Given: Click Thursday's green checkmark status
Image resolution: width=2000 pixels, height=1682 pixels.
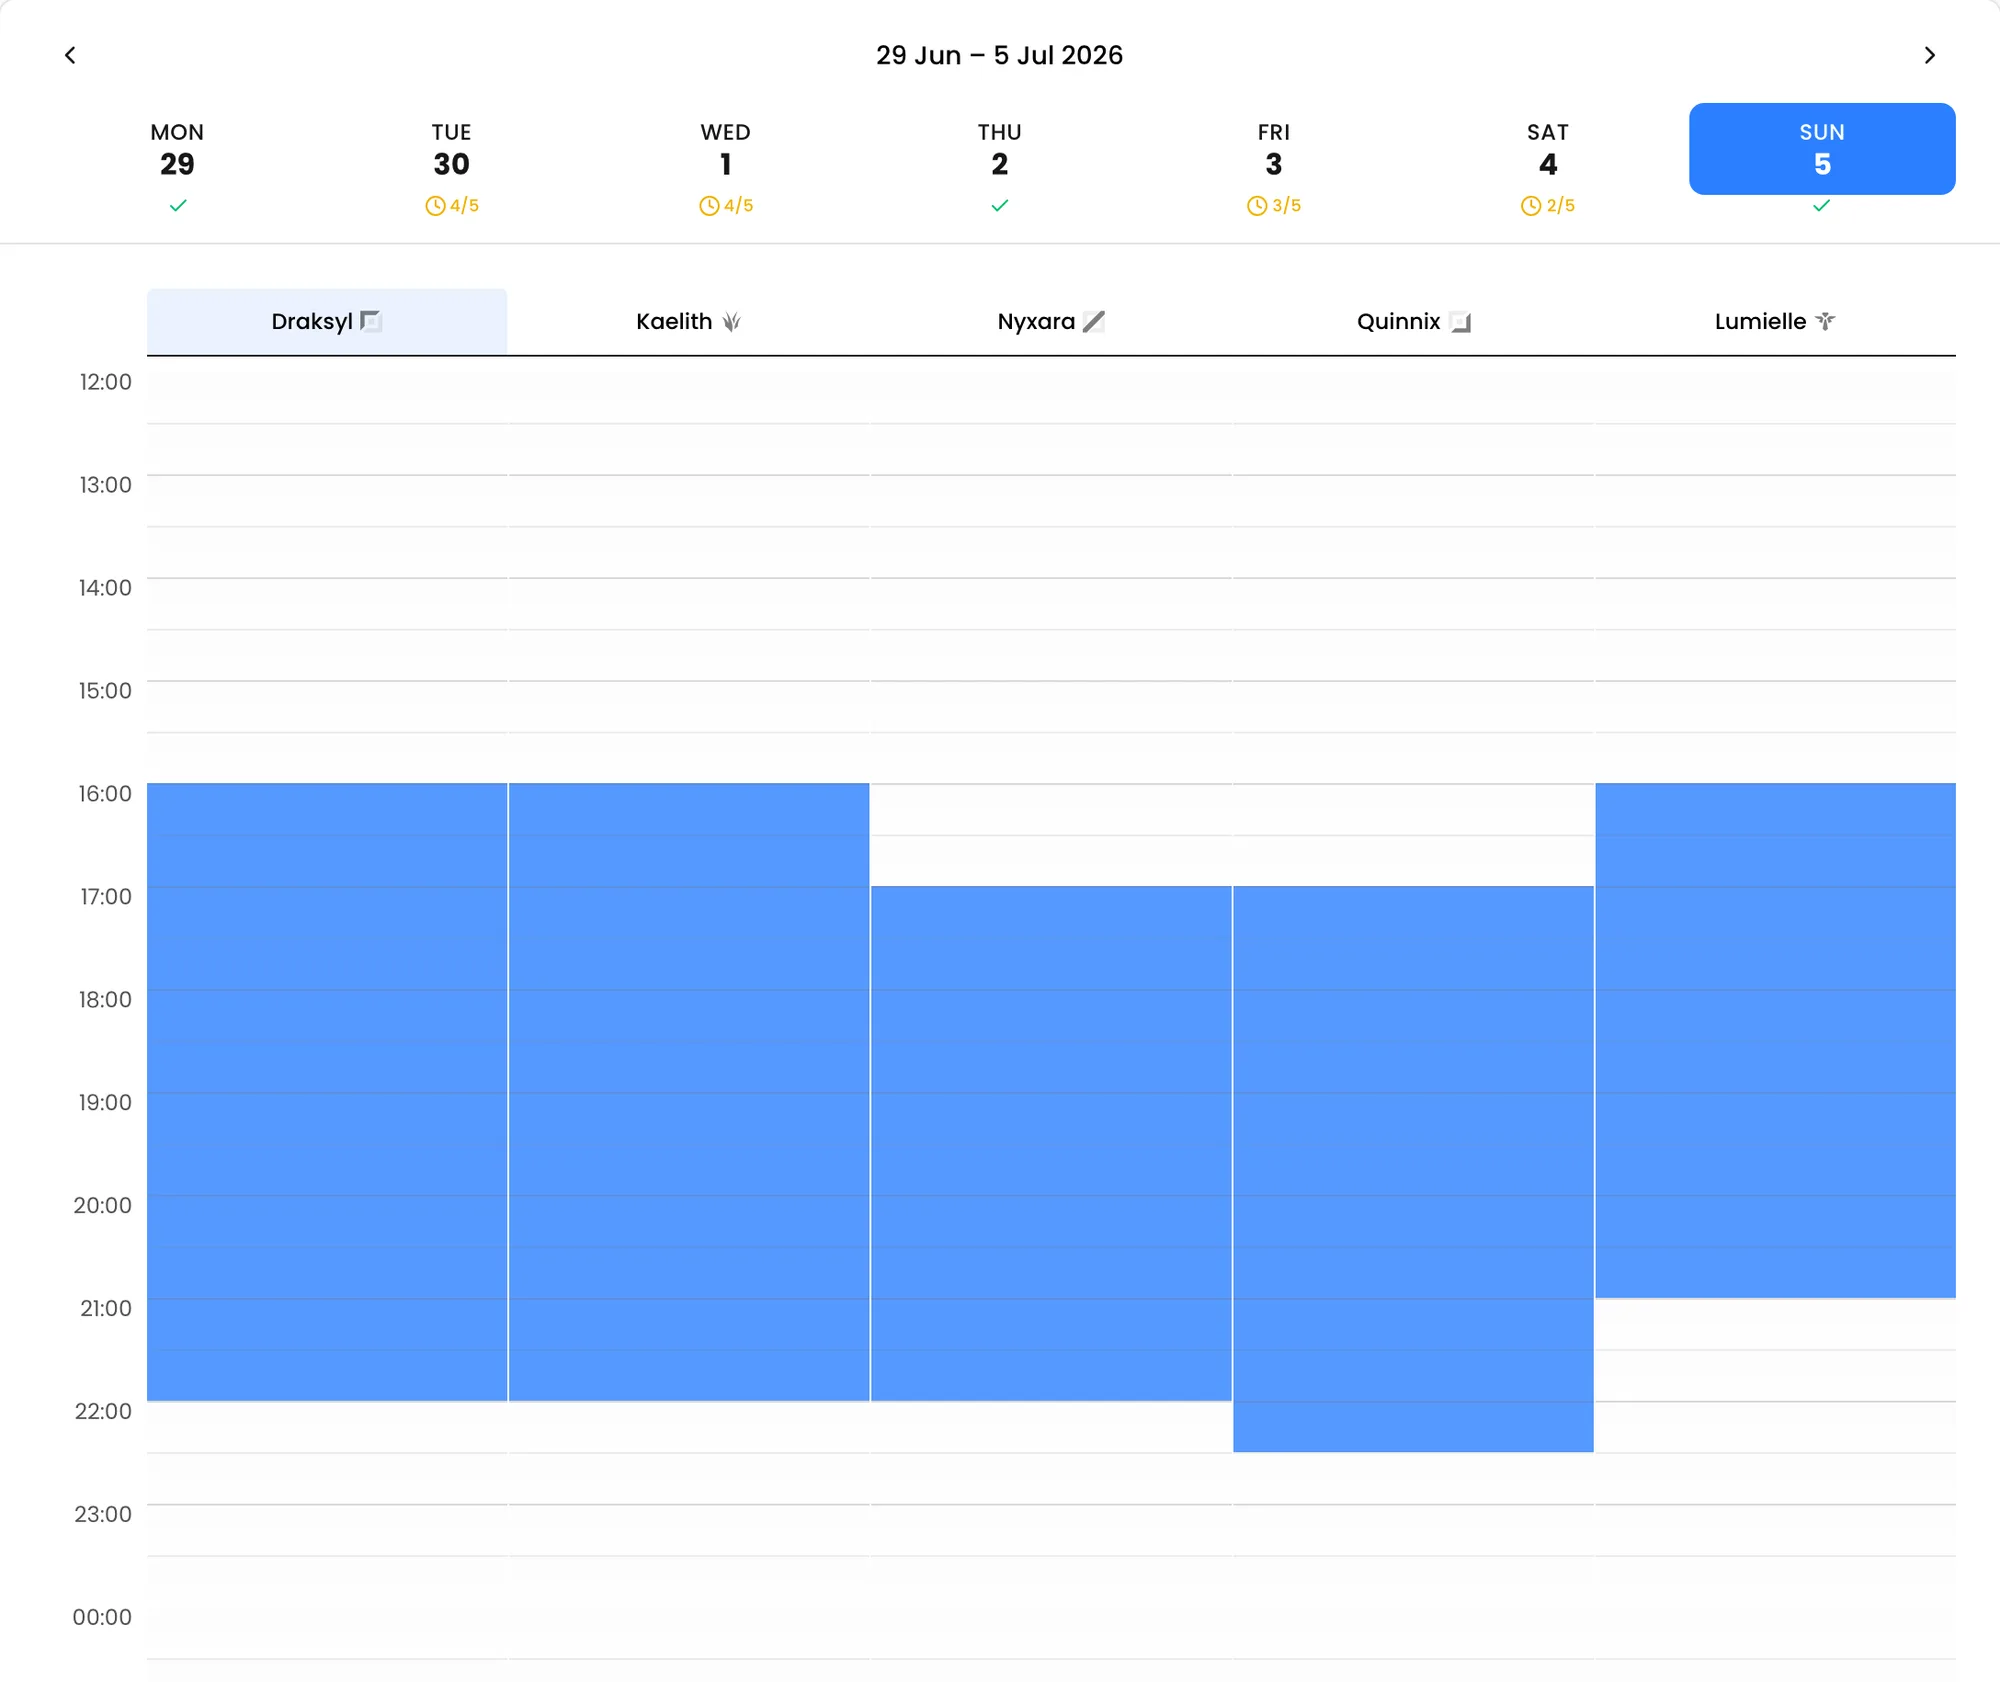Looking at the screenshot, I should pyautogui.click(x=1000, y=205).
